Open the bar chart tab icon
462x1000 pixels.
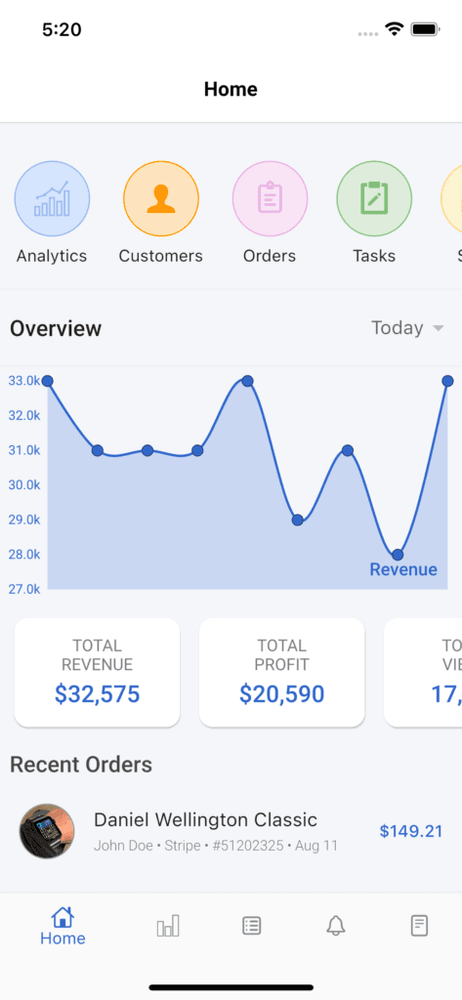tap(168, 925)
